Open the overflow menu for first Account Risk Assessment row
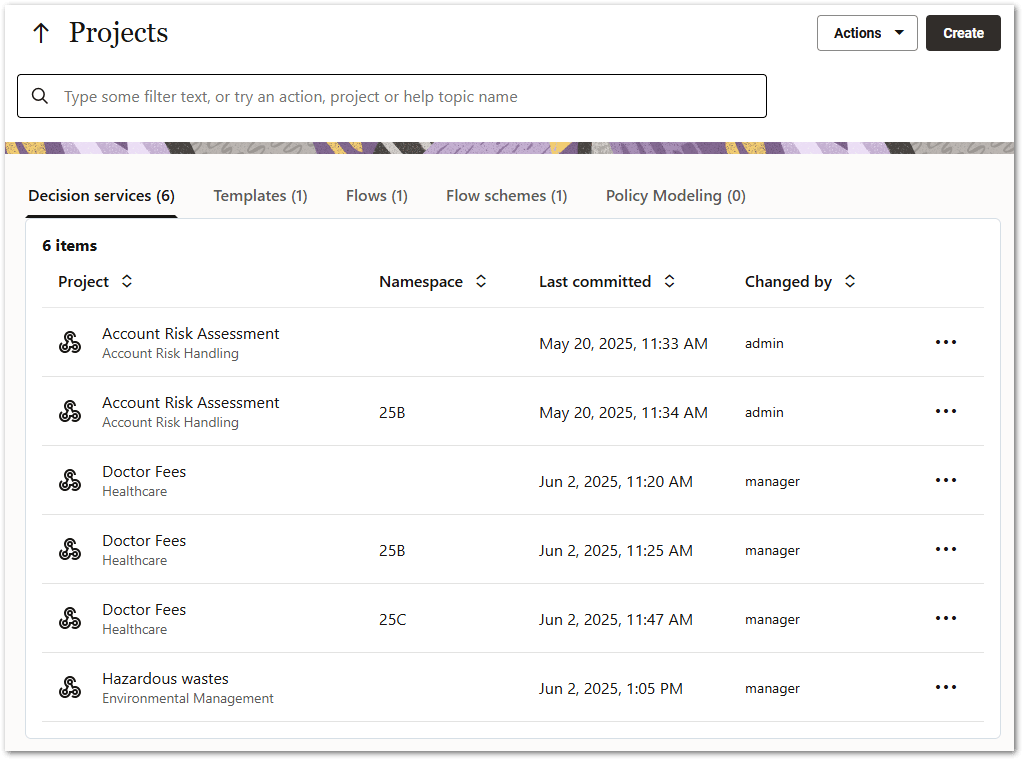This screenshot has width=1023, height=760. coord(945,341)
